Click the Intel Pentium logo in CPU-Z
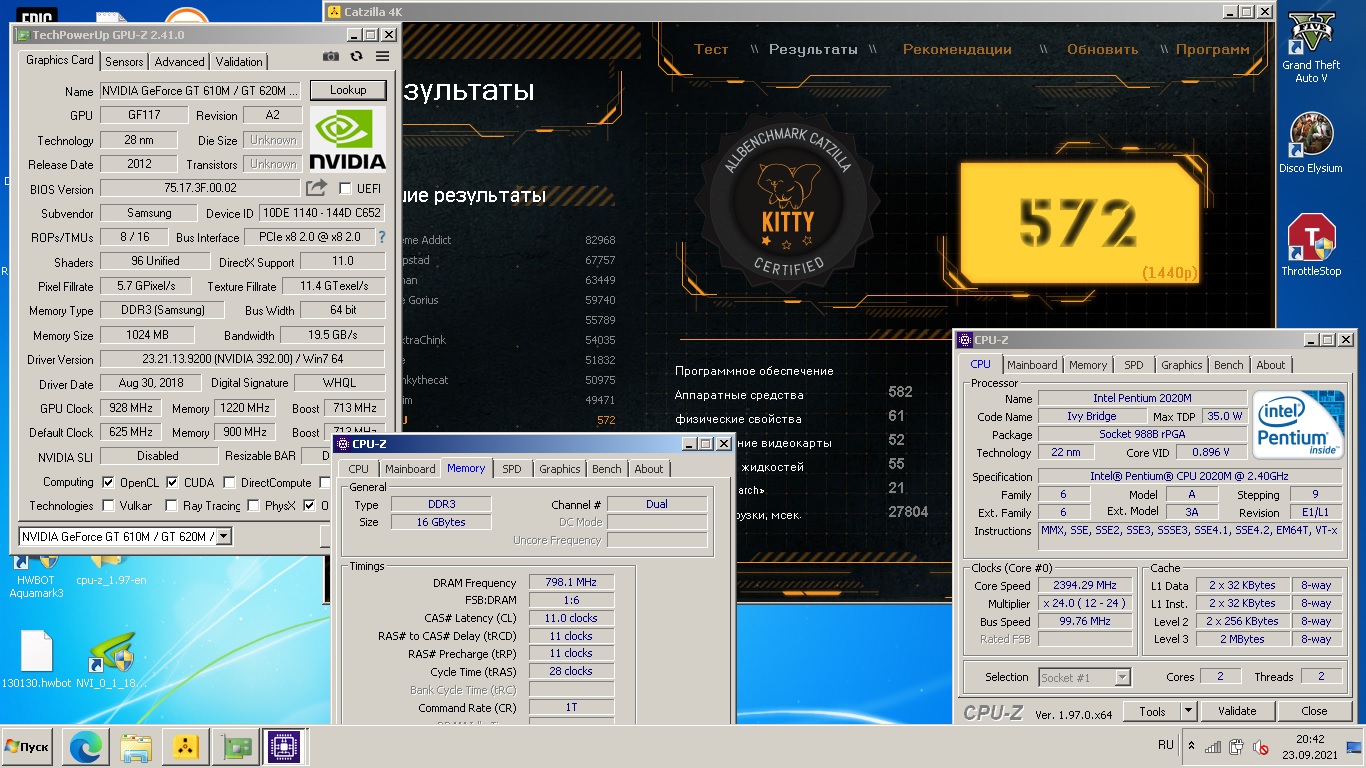 pos(1298,424)
